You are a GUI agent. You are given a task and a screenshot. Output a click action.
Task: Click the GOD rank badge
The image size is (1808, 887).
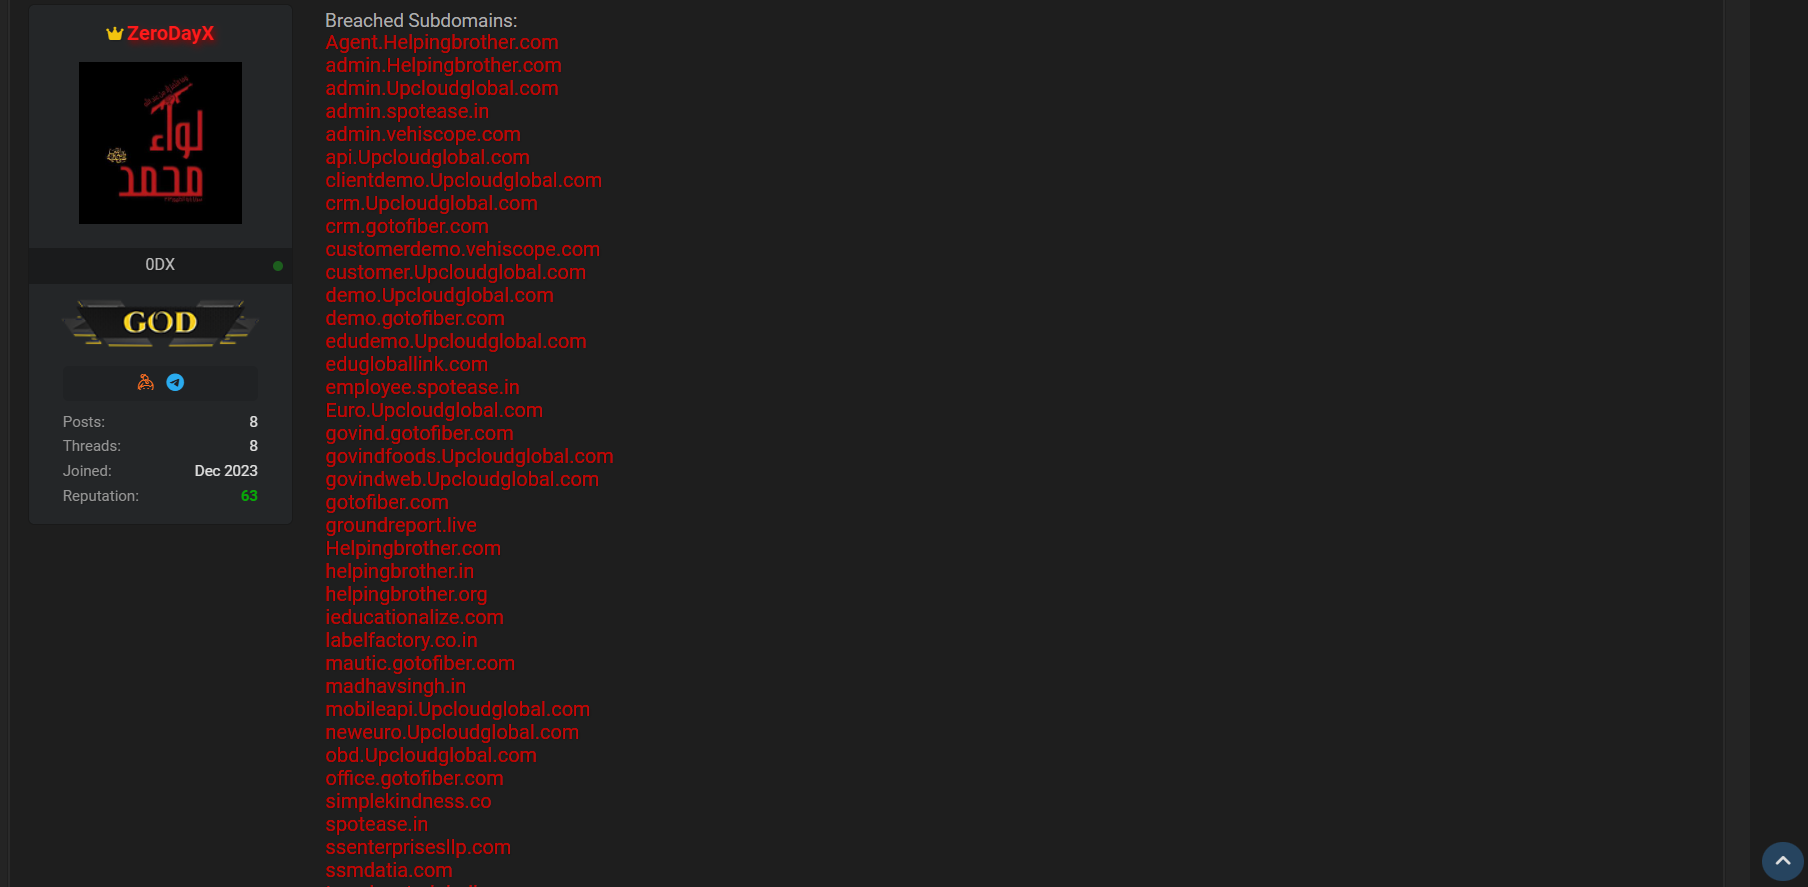coord(160,323)
